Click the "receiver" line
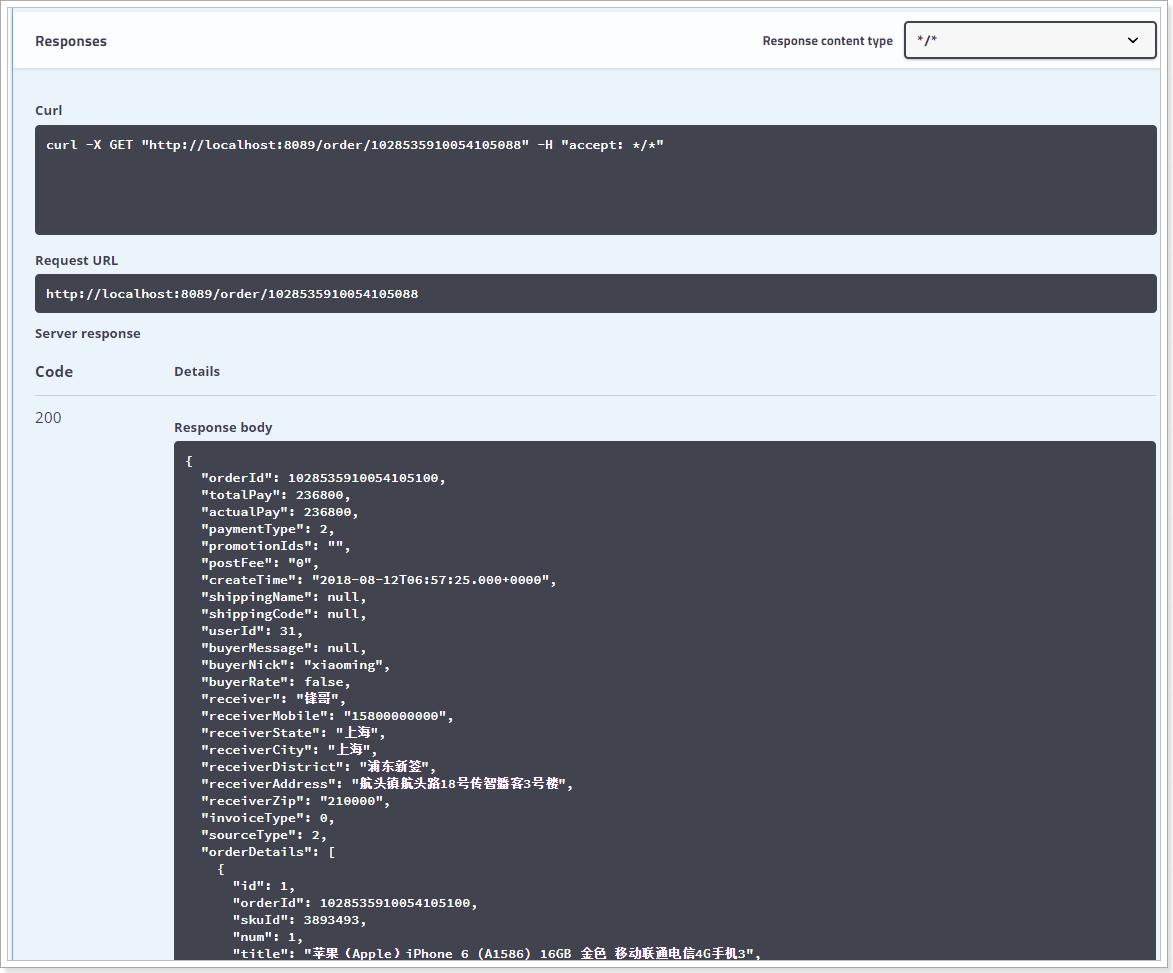The height and width of the screenshot is (973, 1173). coord(274,699)
